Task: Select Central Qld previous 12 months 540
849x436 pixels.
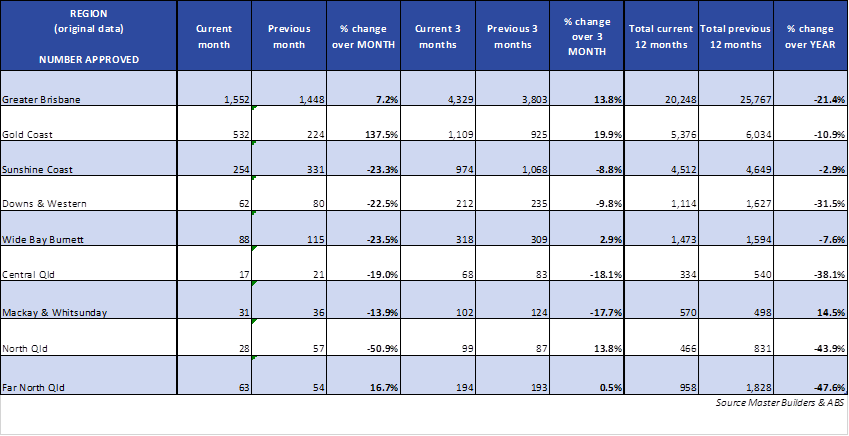Action: click(x=736, y=263)
